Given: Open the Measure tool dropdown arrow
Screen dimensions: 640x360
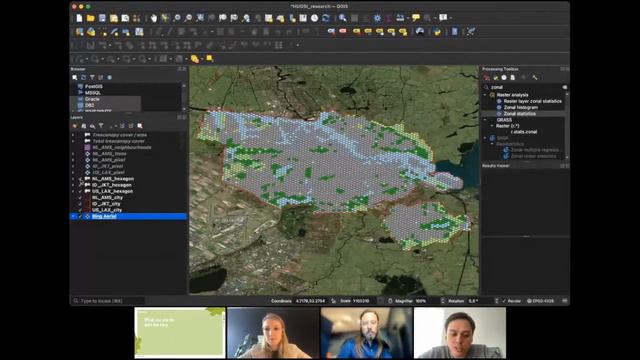Looking at the screenshot, I should [407, 18].
